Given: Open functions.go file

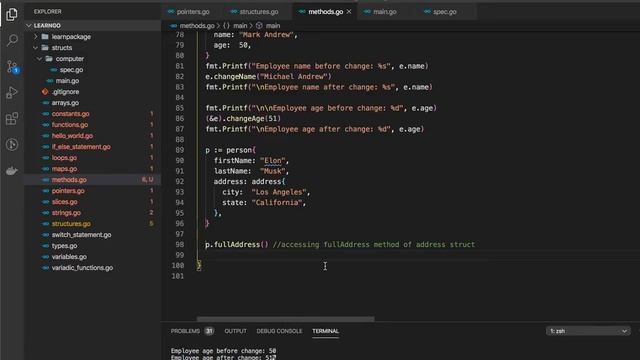Looking at the screenshot, I should (70, 125).
